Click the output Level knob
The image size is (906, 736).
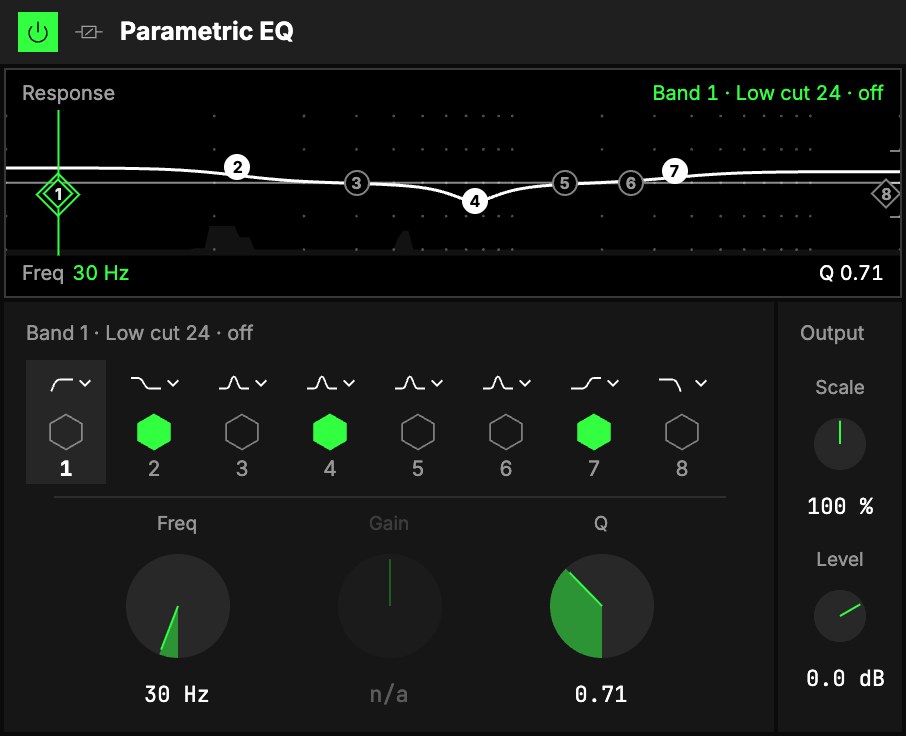pos(840,616)
